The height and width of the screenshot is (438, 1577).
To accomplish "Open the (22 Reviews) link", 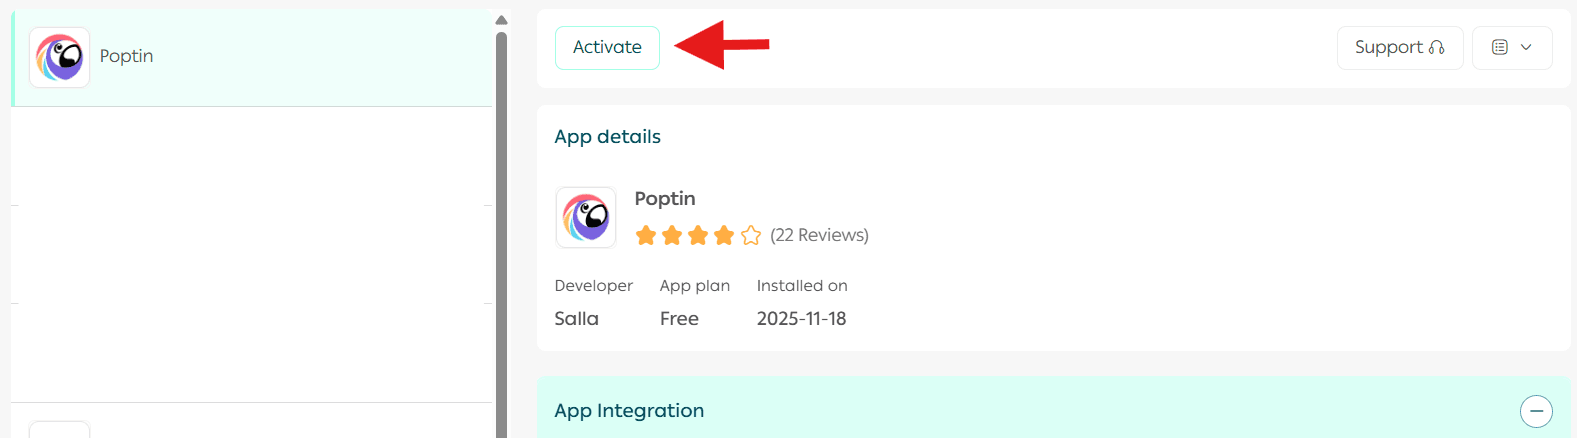I will click(x=819, y=236).
